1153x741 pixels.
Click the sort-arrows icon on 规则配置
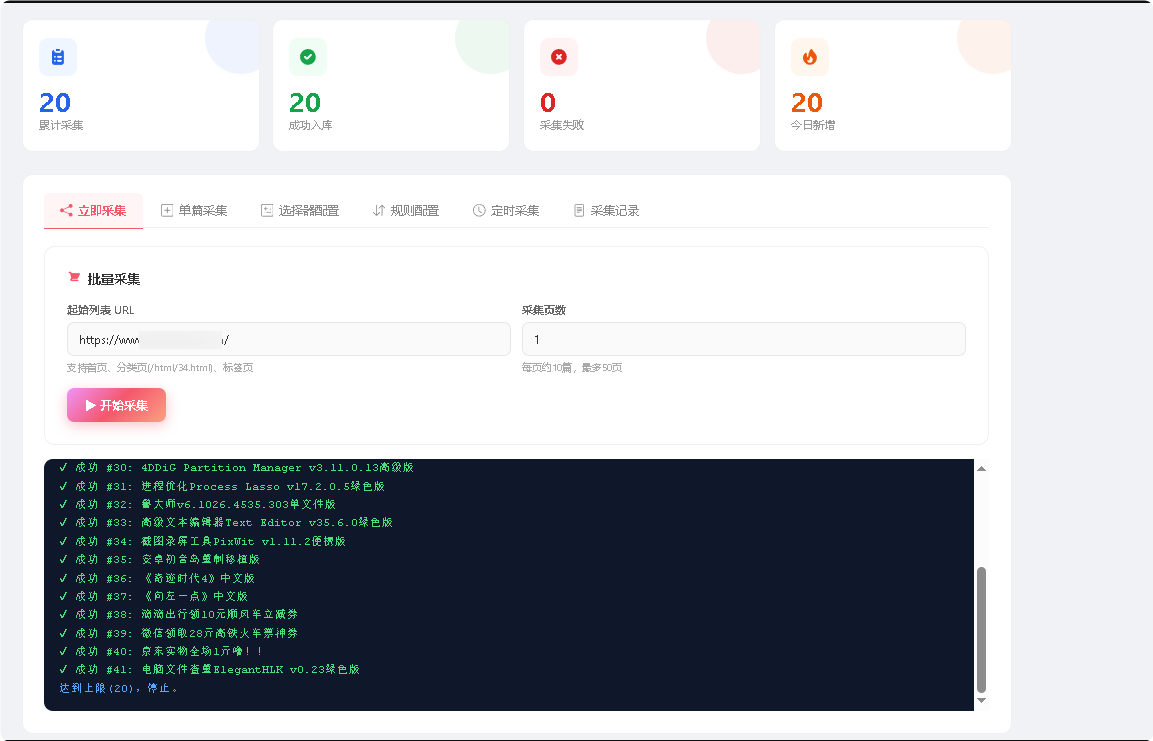378,210
